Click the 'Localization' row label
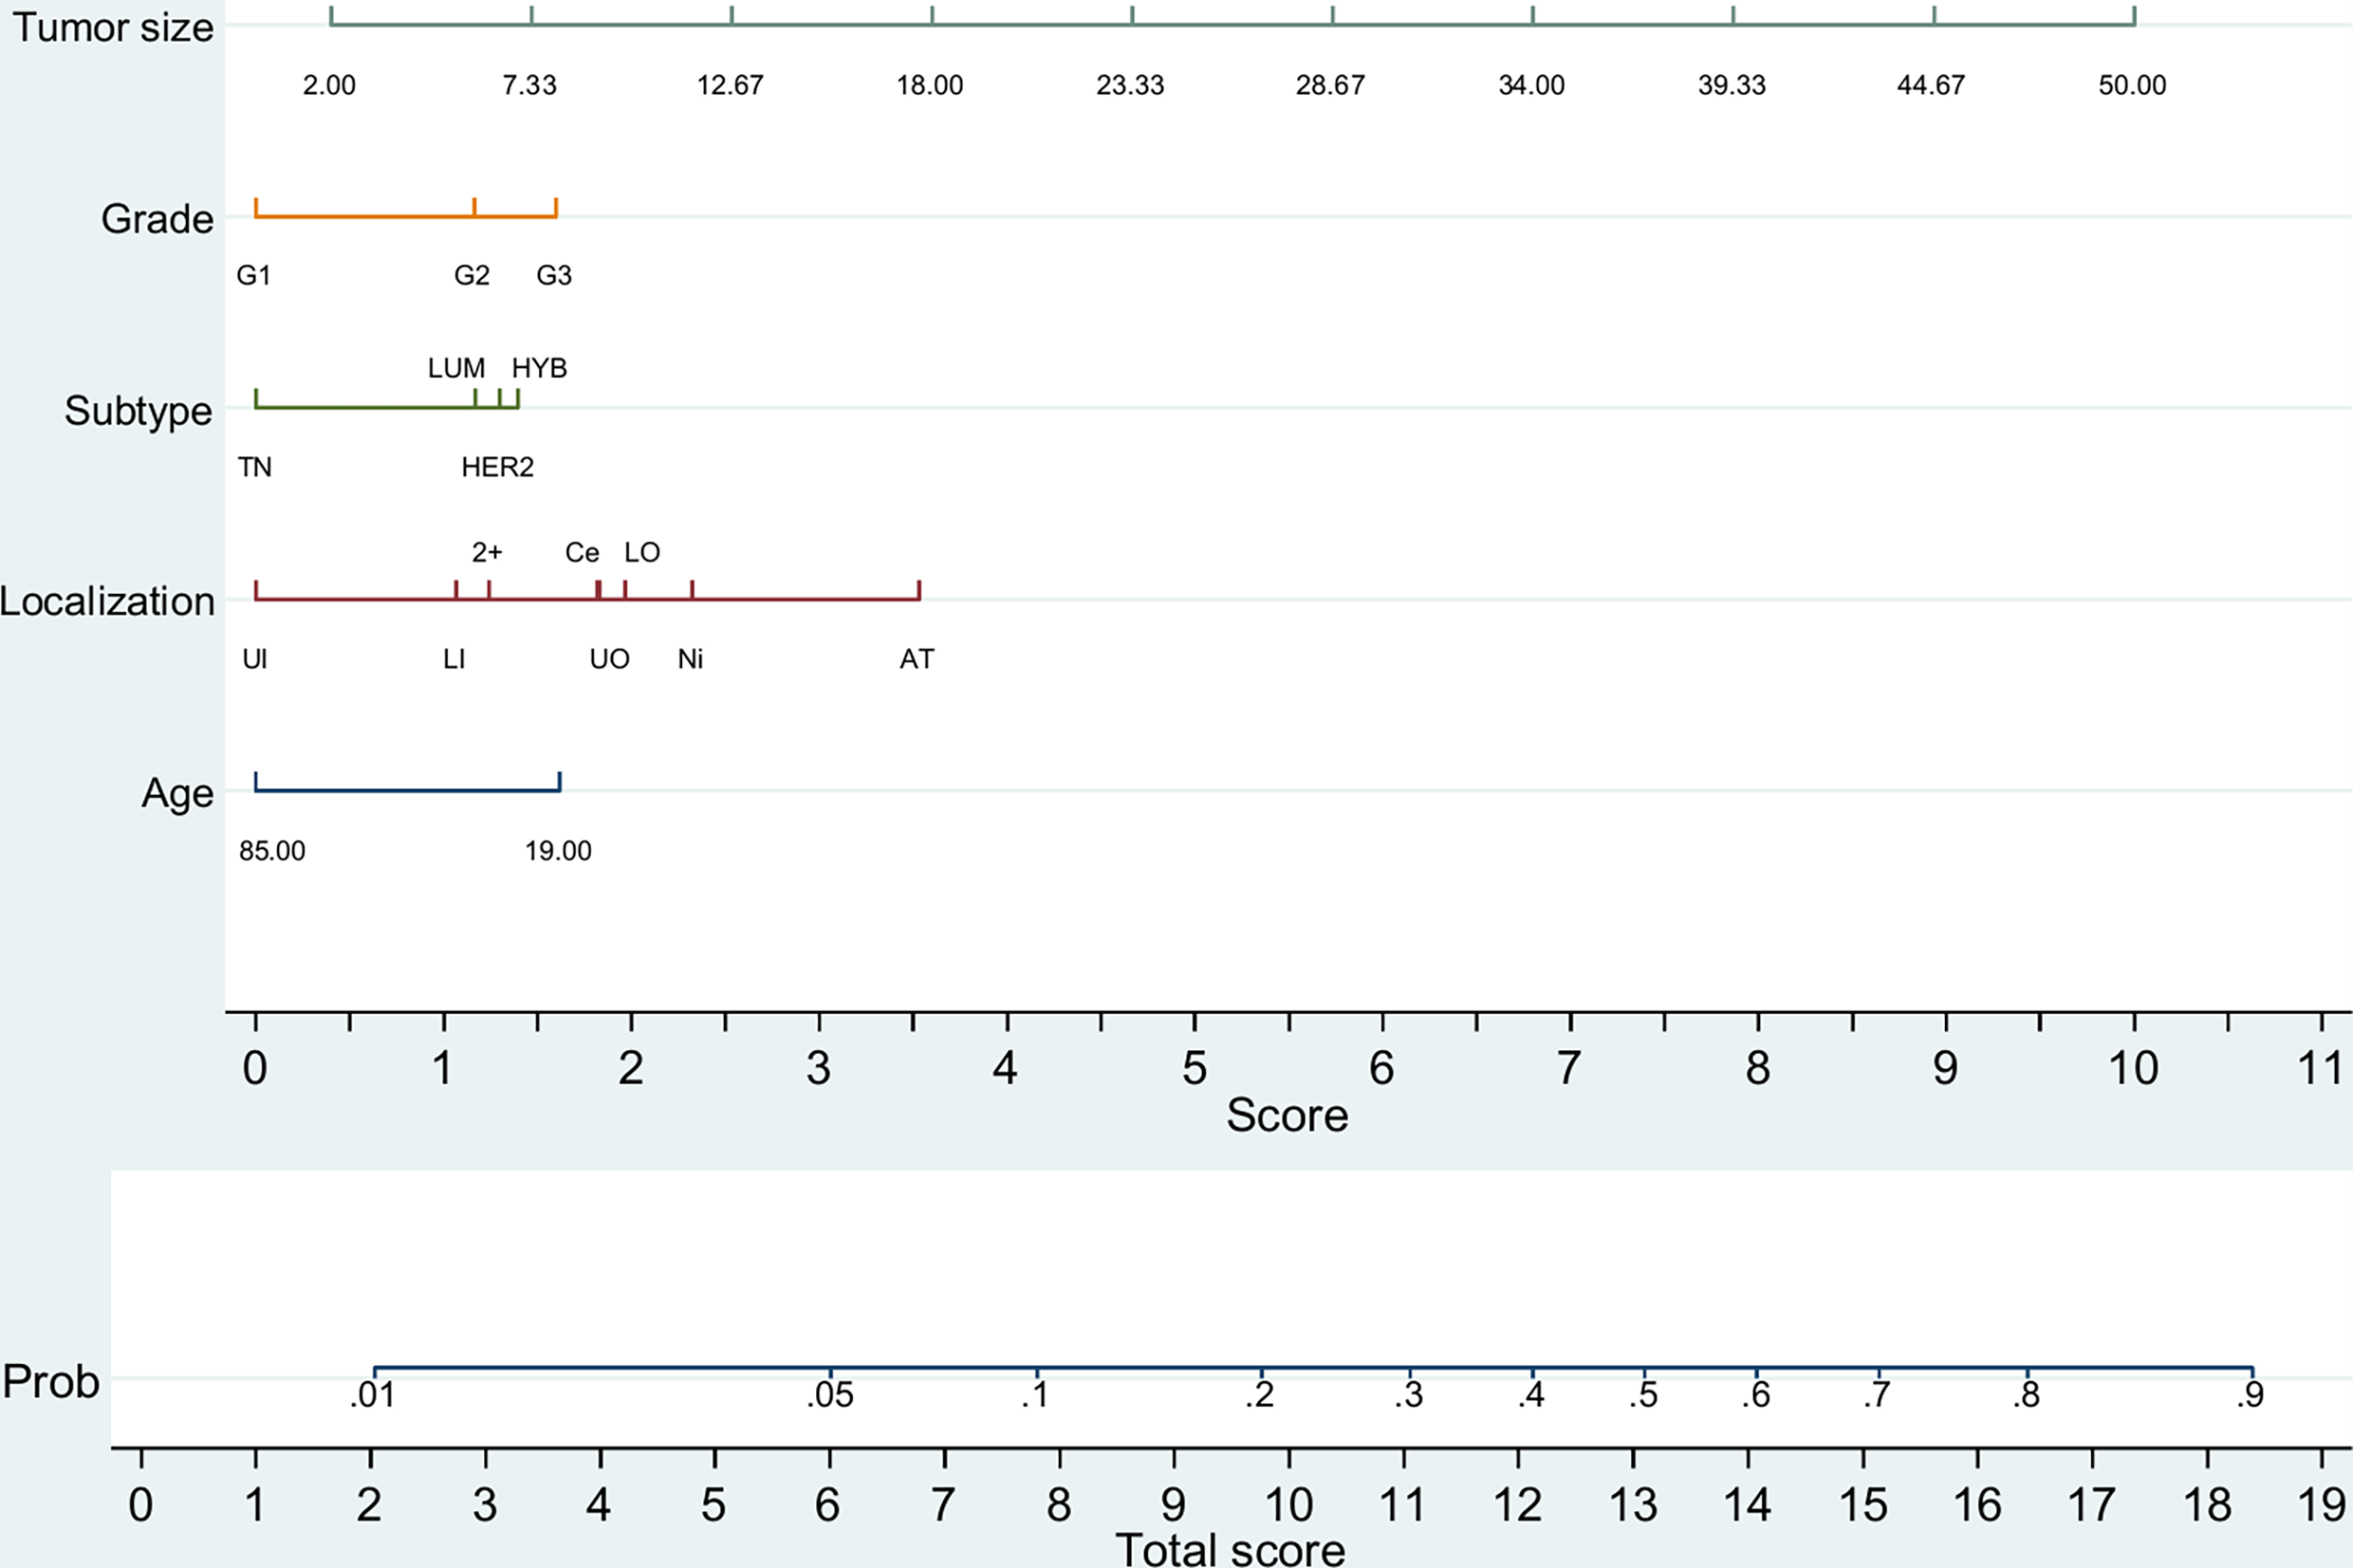Image resolution: width=2353 pixels, height=1568 pixels. tap(107, 601)
